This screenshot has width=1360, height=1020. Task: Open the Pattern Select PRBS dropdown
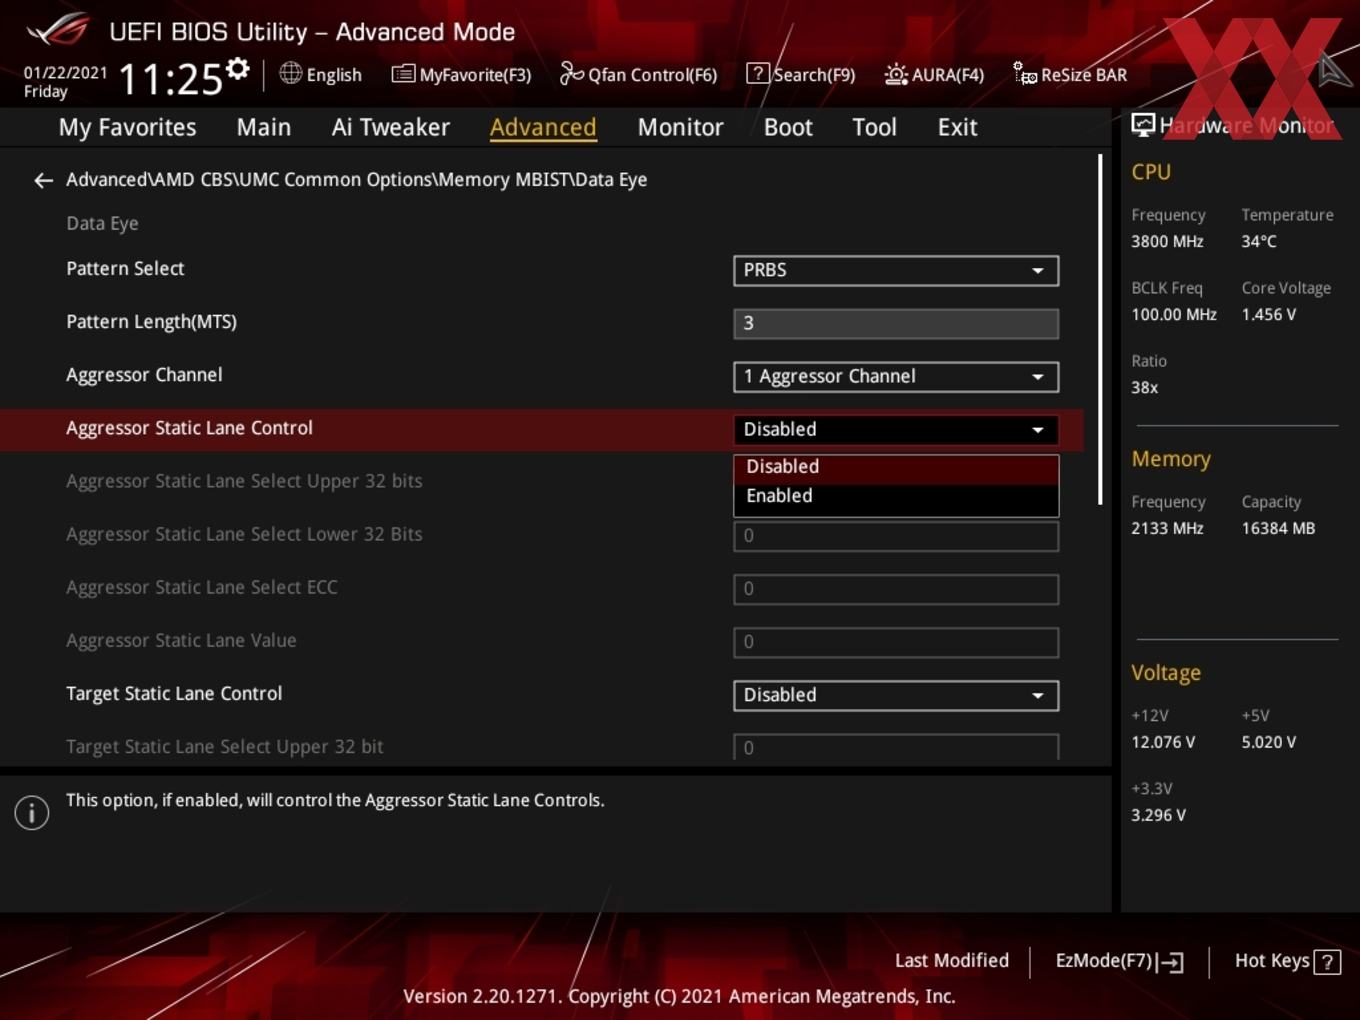coord(896,270)
